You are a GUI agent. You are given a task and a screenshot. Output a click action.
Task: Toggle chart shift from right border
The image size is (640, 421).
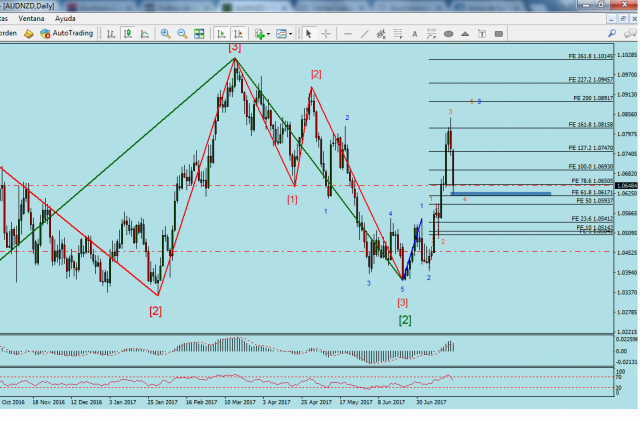pos(238,34)
